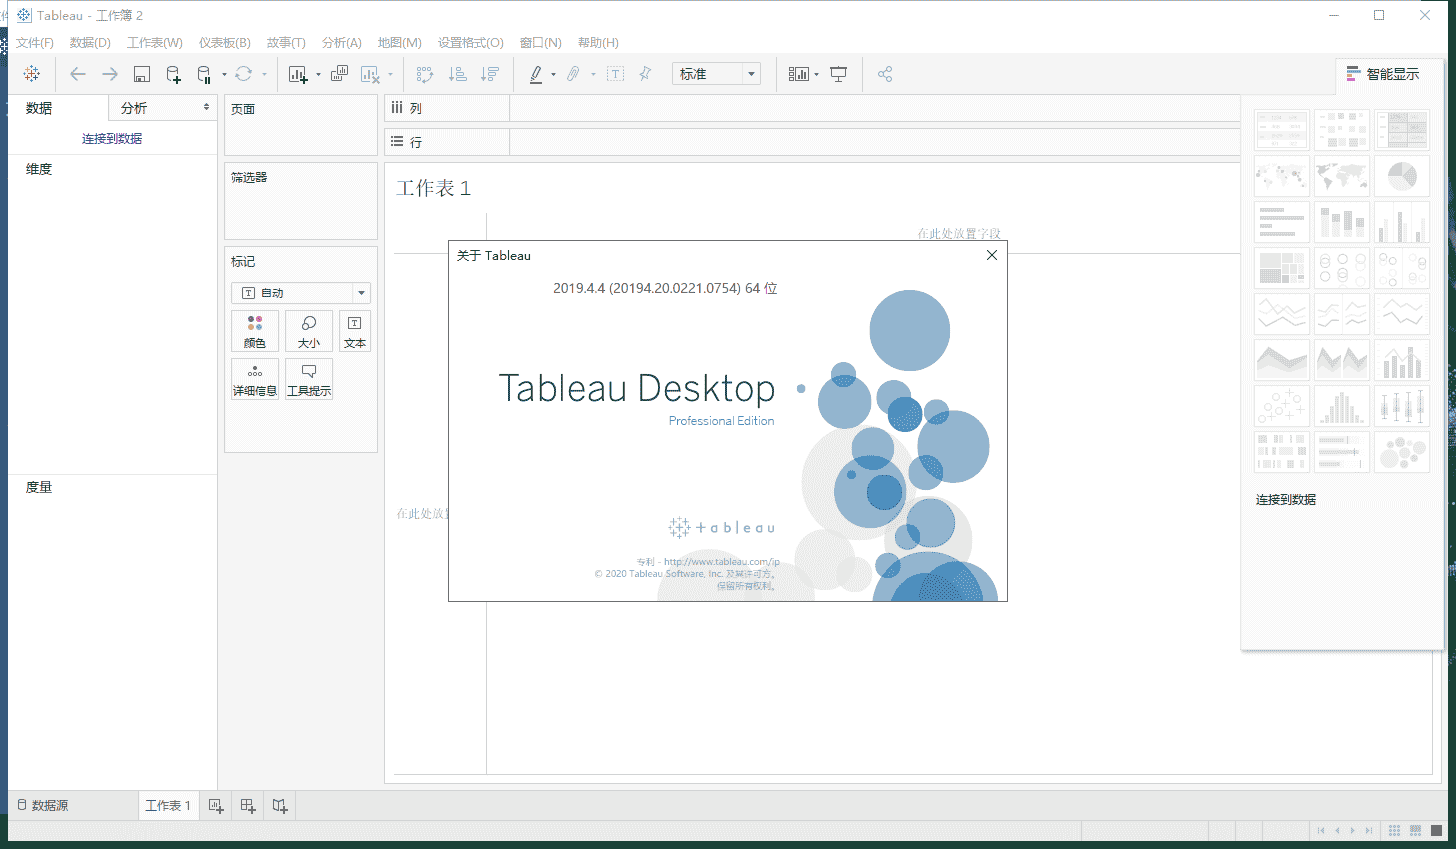Click the new worksheet toolbar icon
Image resolution: width=1456 pixels, height=849 pixels.
298,74
